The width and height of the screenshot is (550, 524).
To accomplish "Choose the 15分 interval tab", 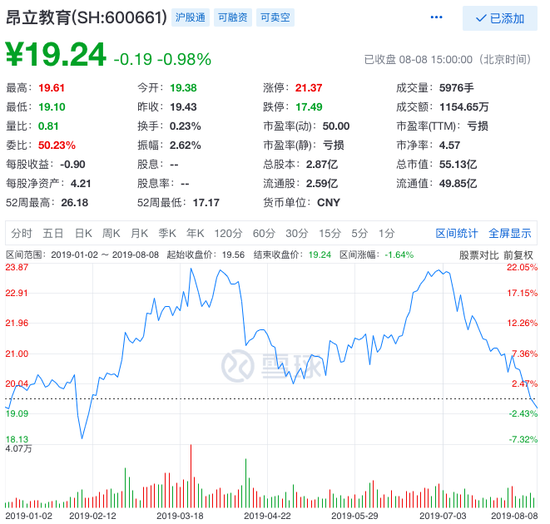I will point(330,233).
